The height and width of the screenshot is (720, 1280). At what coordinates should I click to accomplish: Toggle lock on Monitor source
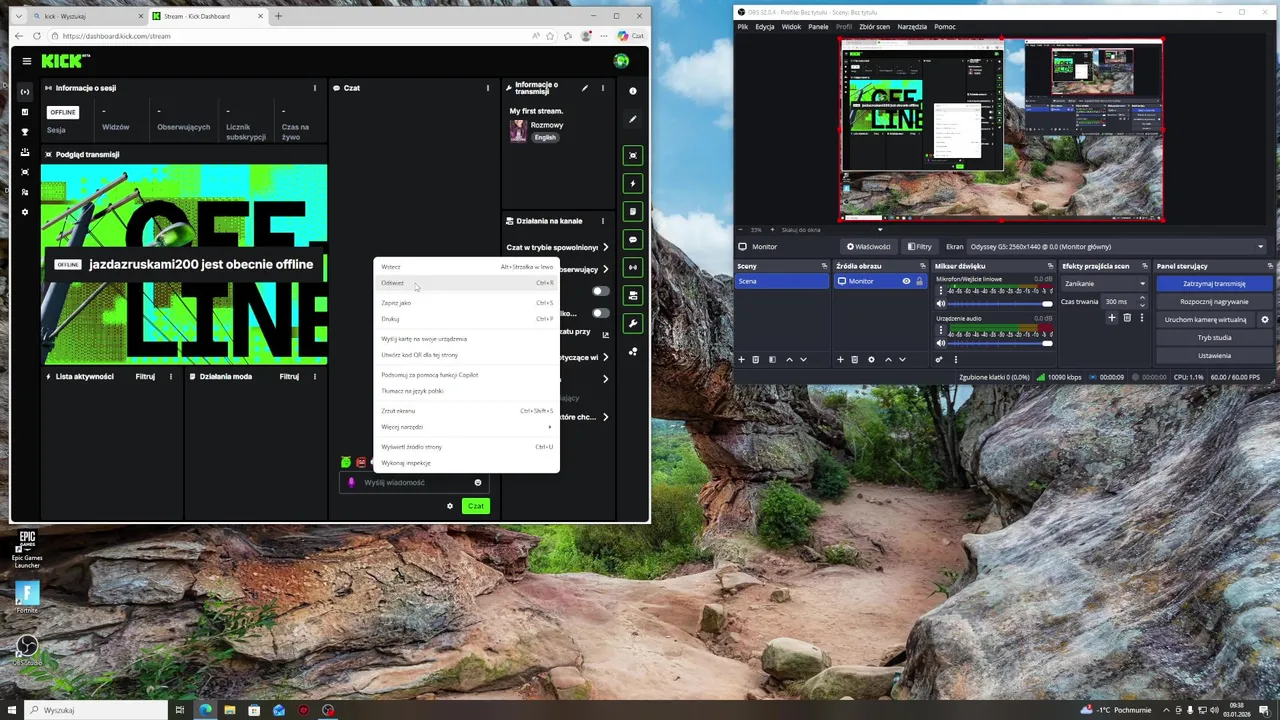(919, 281)
